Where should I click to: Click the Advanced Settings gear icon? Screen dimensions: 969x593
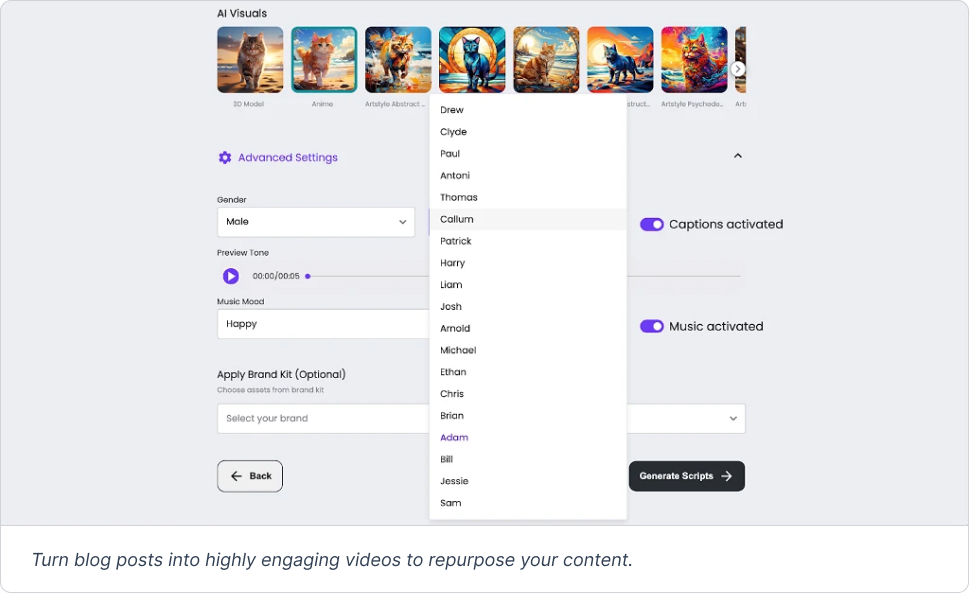coord(225,157)
